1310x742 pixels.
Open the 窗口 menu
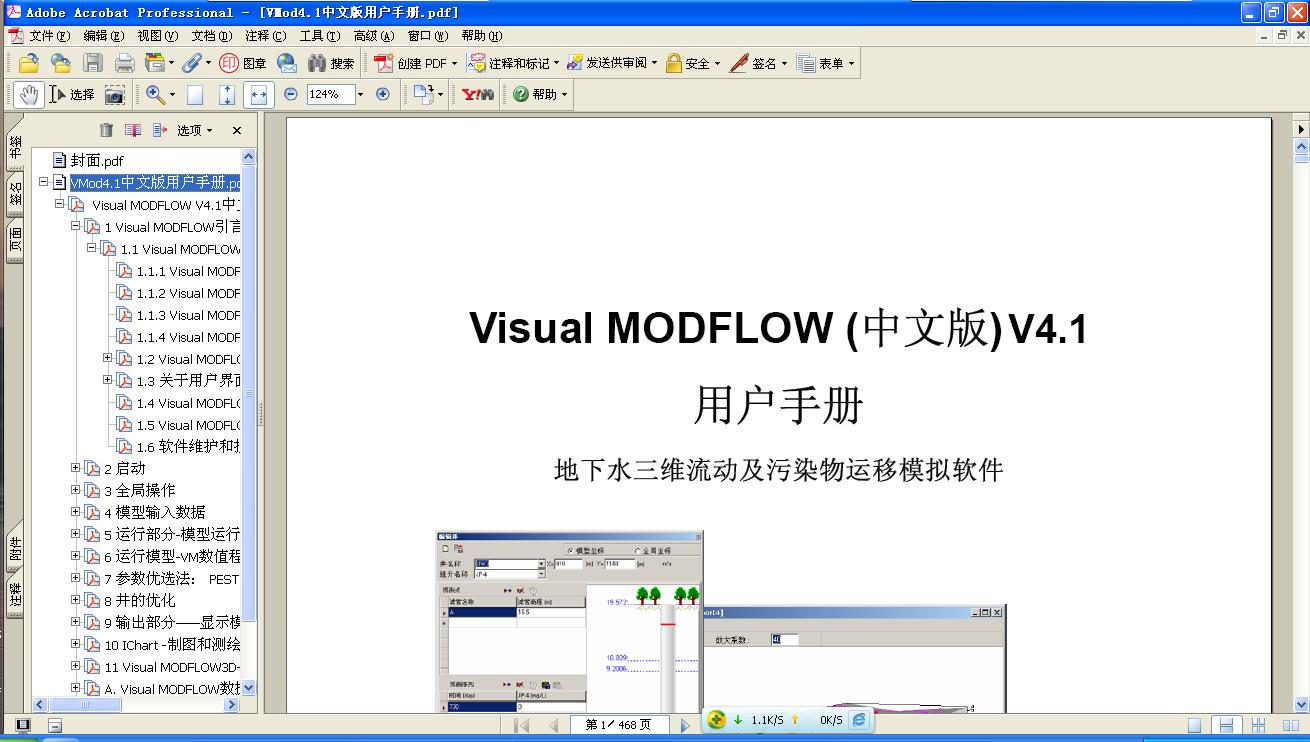(428, 35)
